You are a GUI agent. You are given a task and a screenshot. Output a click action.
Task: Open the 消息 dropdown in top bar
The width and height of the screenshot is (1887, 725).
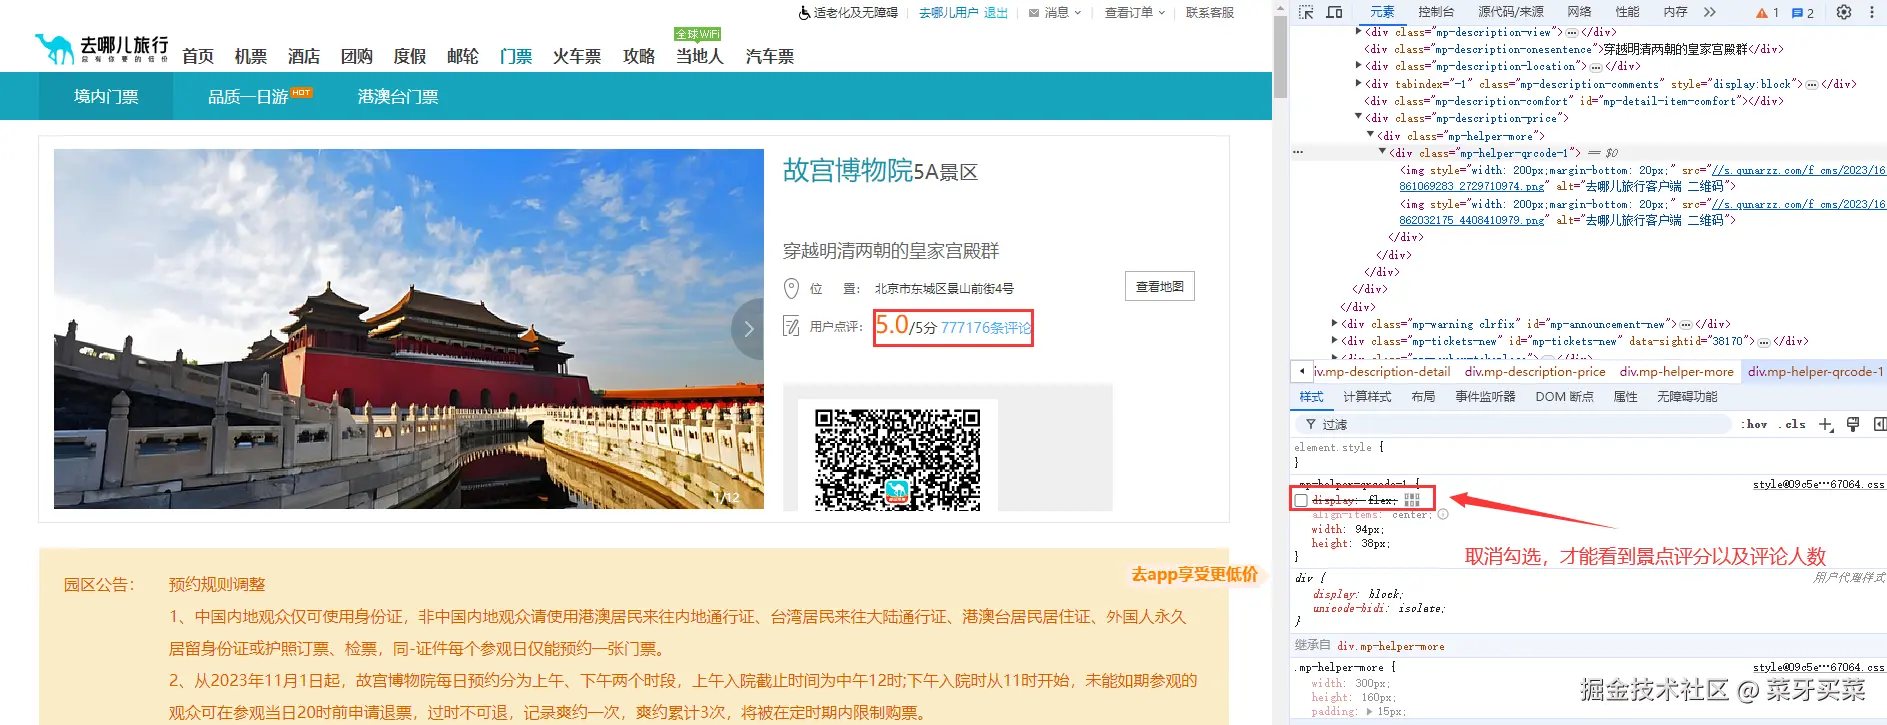tap(1055, 13)
